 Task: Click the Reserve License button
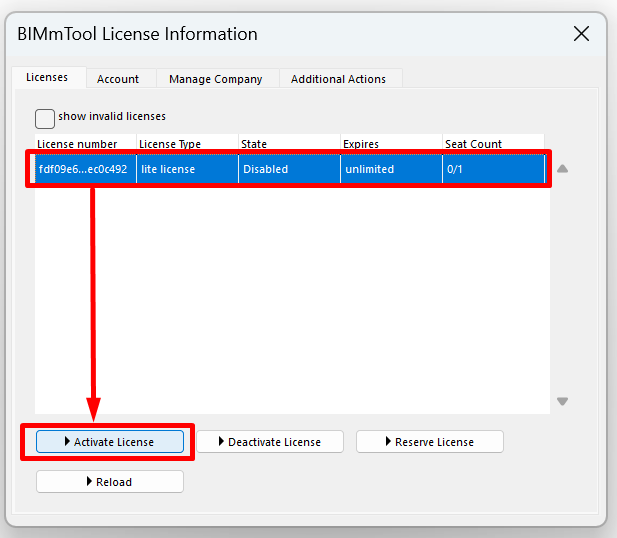point(430,442)
